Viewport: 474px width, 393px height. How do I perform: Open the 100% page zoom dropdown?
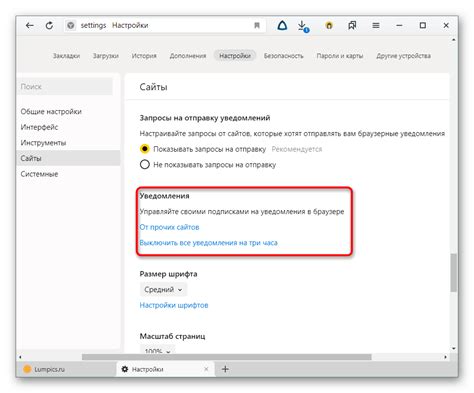tap(157, 350)
